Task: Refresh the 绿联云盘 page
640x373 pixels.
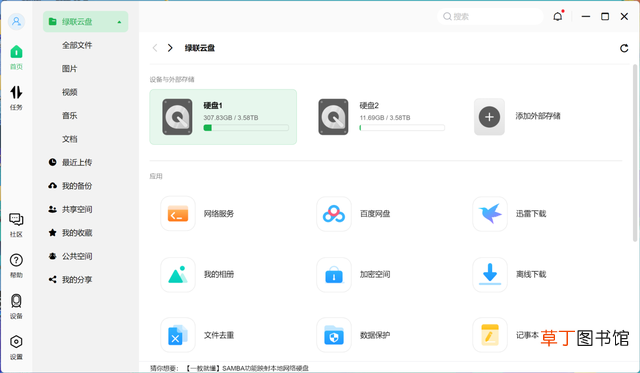Action: [624, 48]
